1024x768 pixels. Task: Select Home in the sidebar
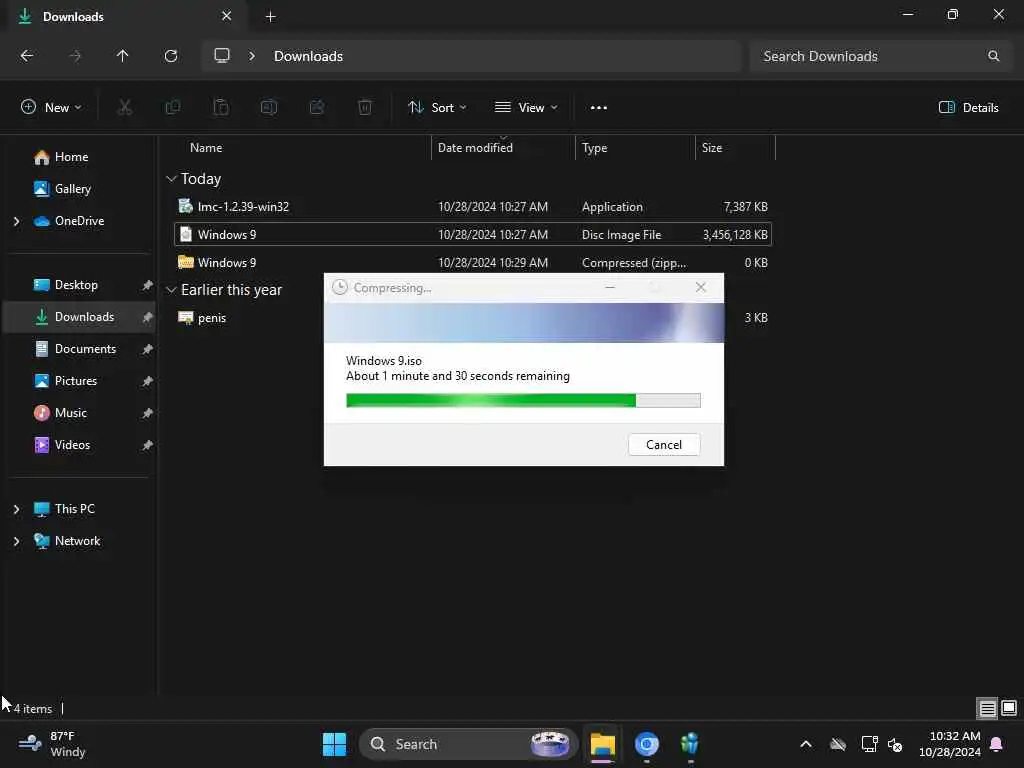[x=78, y=157]
